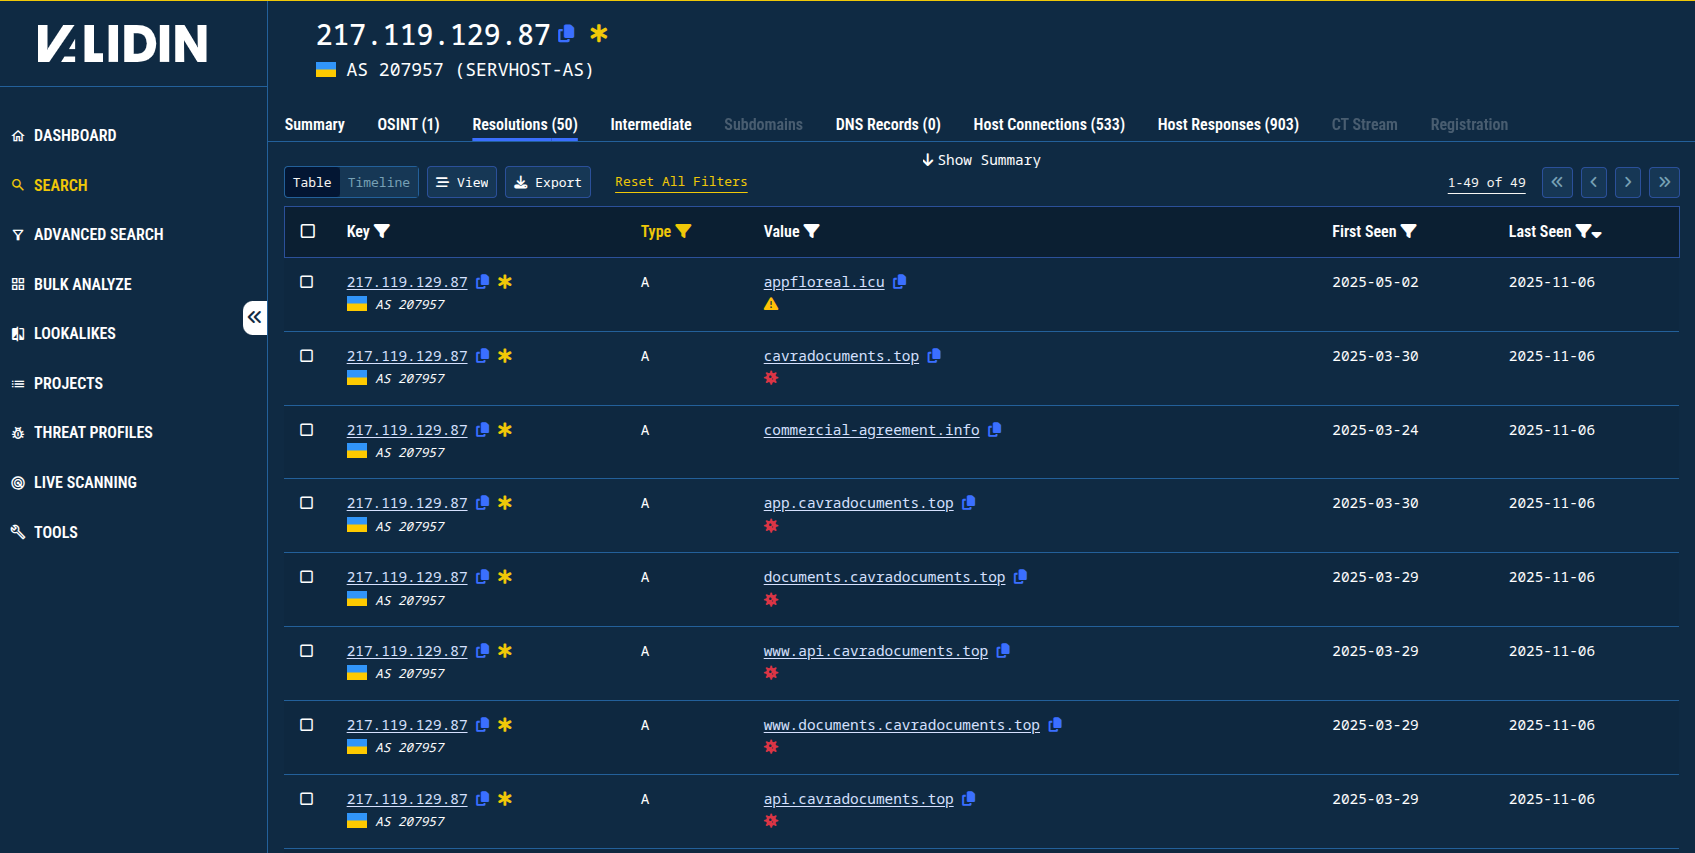1695x853 pixels.
Task: Switch to Host Connections (533) tab
Action: [x=1049, y=125]
